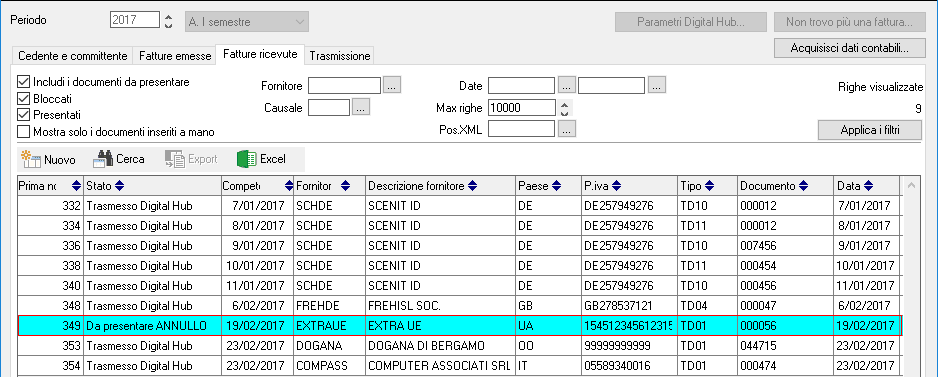Toggle Includi i documenti da presentare
Viewport: 938px width, 379px height.
coord(24,82)
